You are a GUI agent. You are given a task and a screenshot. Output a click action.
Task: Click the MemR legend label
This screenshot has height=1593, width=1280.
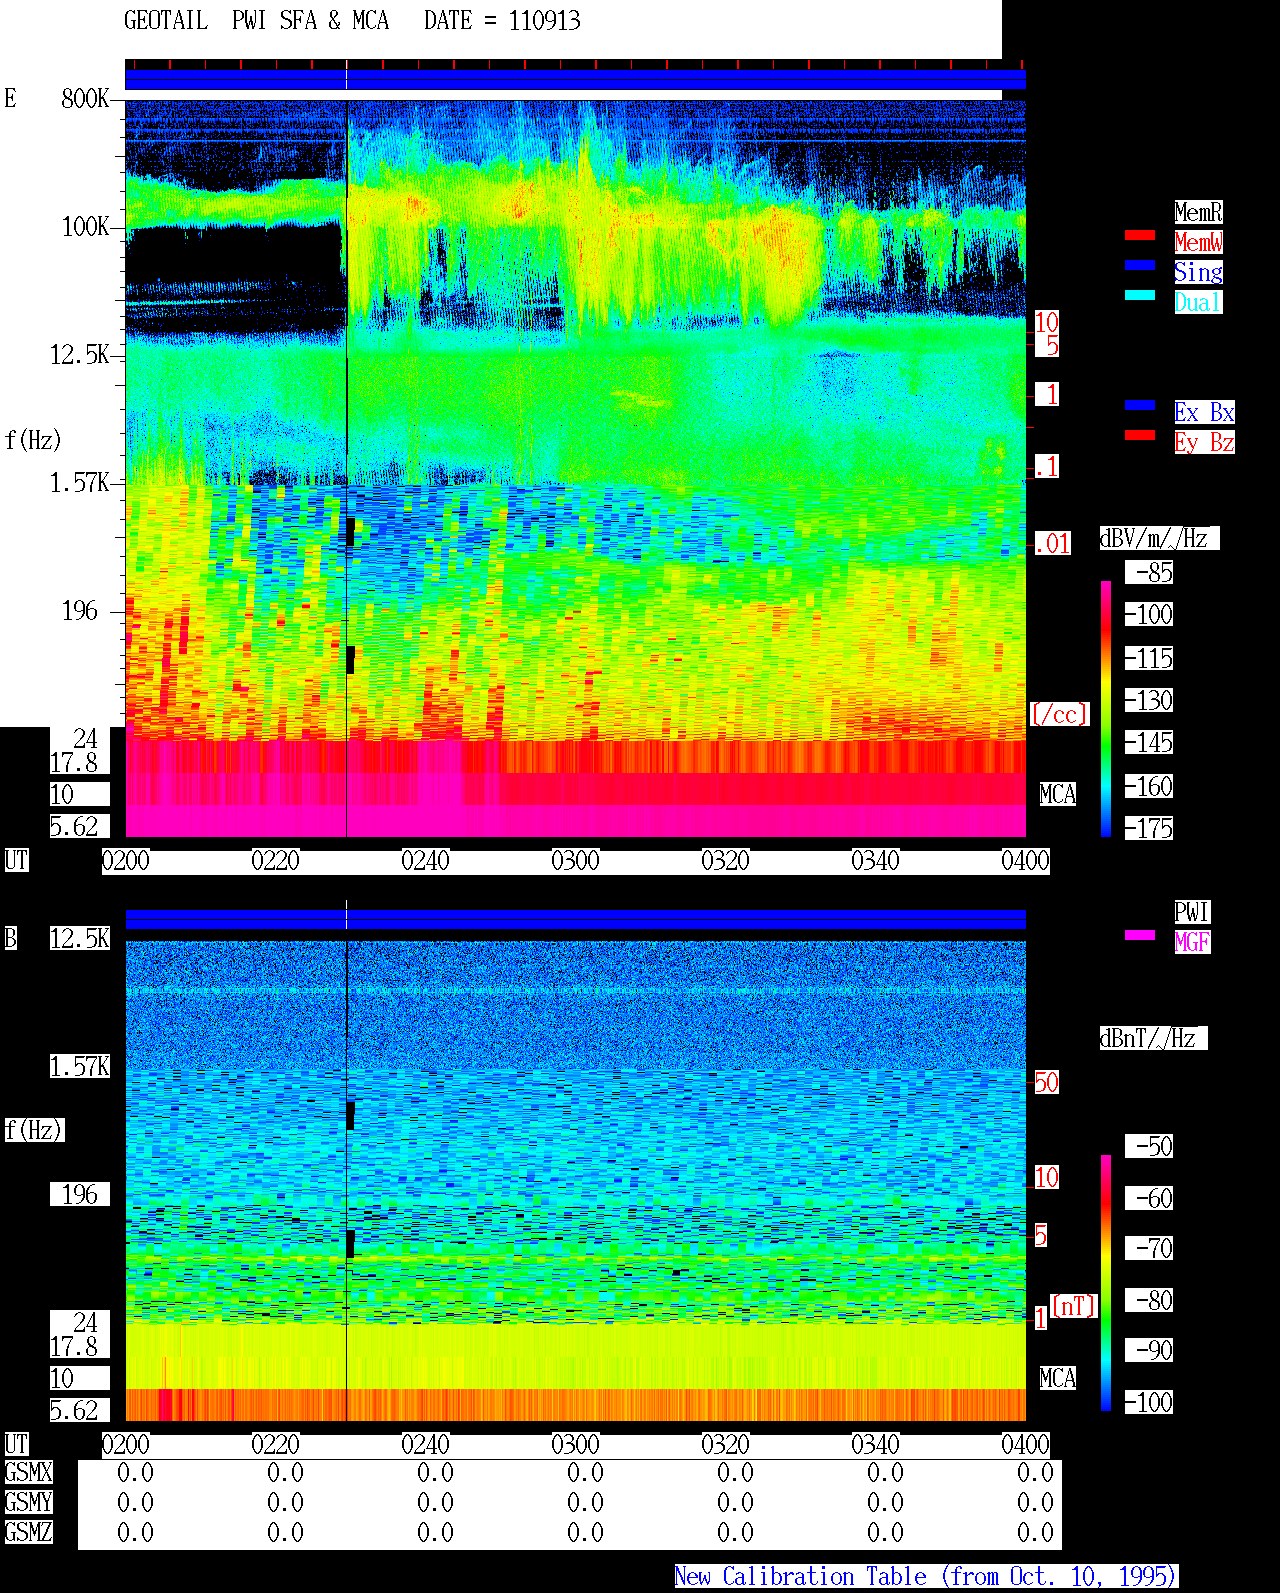(x=1198, y=212)
